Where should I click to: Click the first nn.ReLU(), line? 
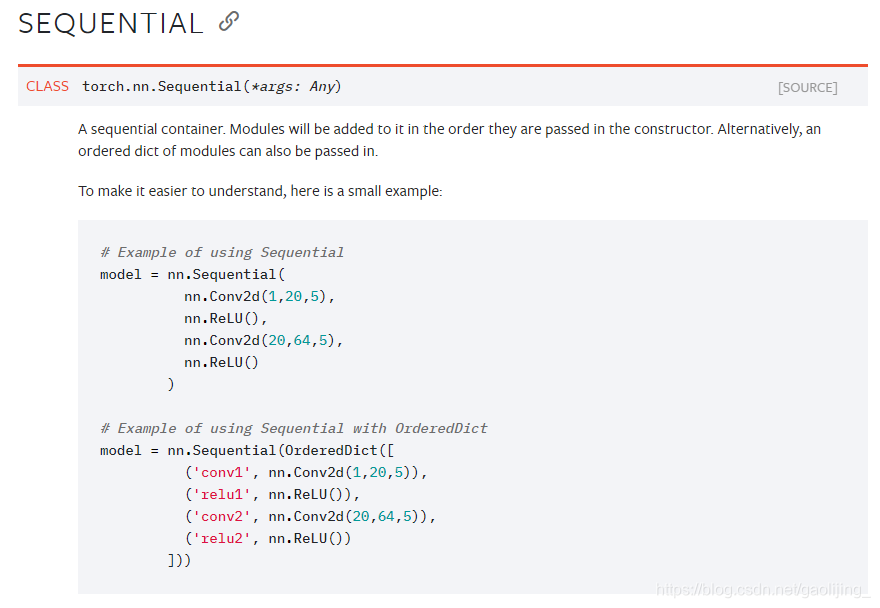(x=226, y=319)
